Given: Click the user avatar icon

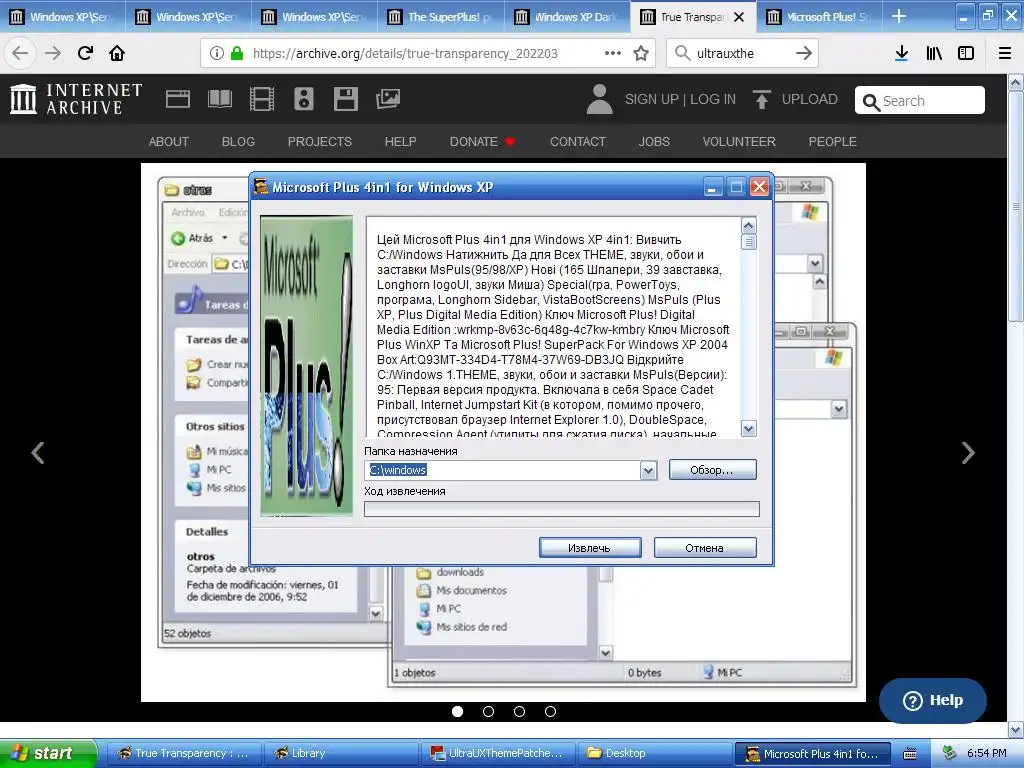Looking at the screenshot, I should pos(600,99).
